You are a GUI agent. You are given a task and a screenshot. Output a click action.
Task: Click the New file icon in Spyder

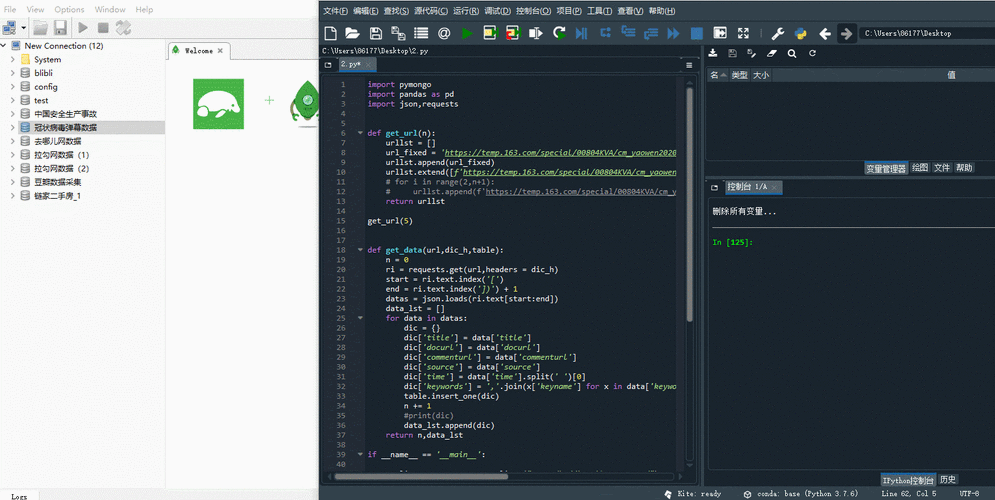(330, 33)
